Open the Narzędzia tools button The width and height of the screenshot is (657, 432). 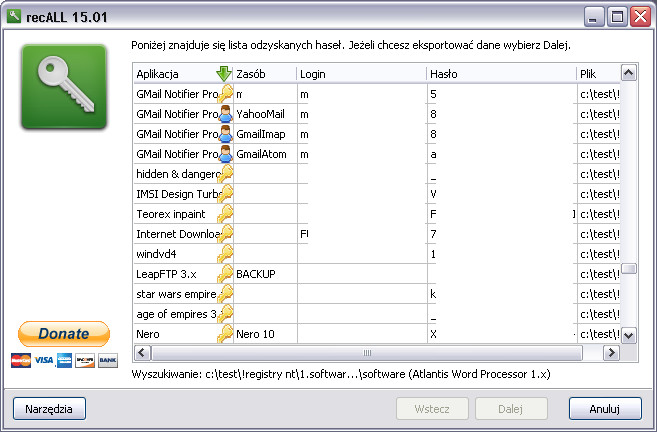pyautogui.click(x=49, y=409)
